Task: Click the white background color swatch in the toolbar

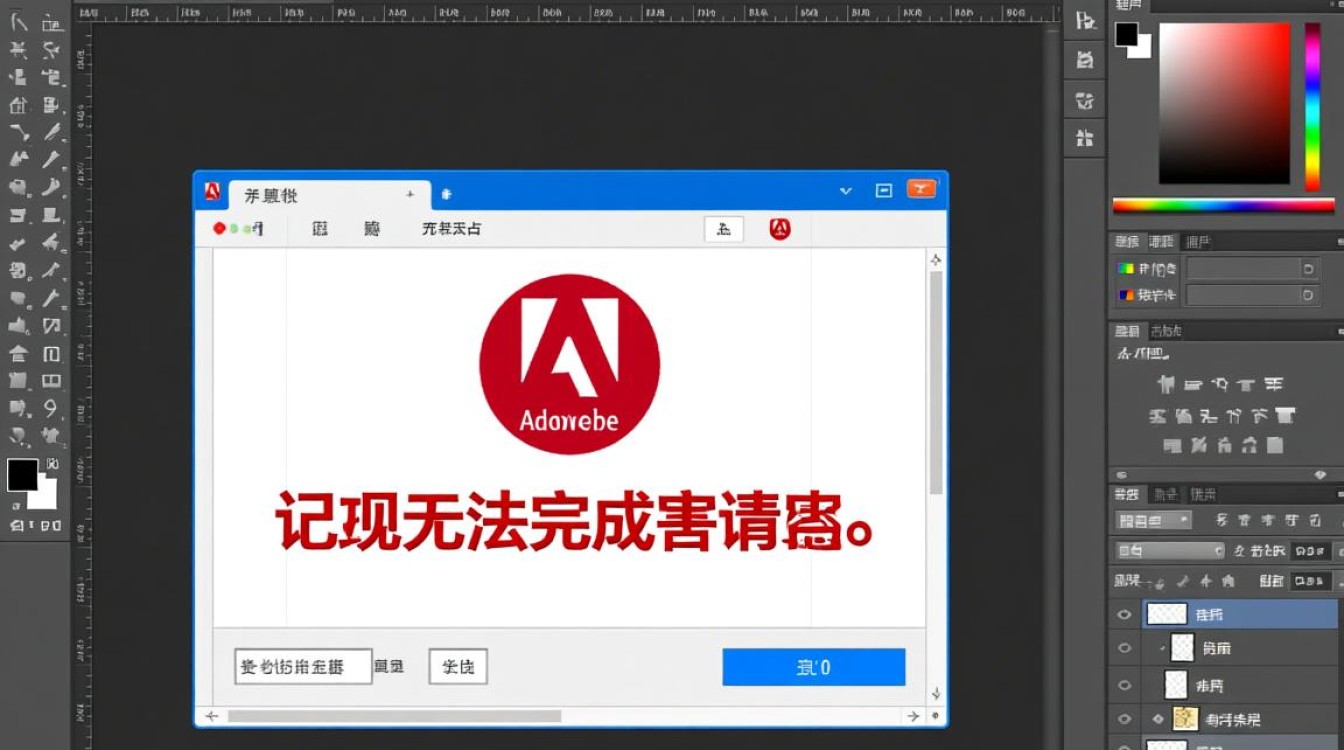Action: 46,497
